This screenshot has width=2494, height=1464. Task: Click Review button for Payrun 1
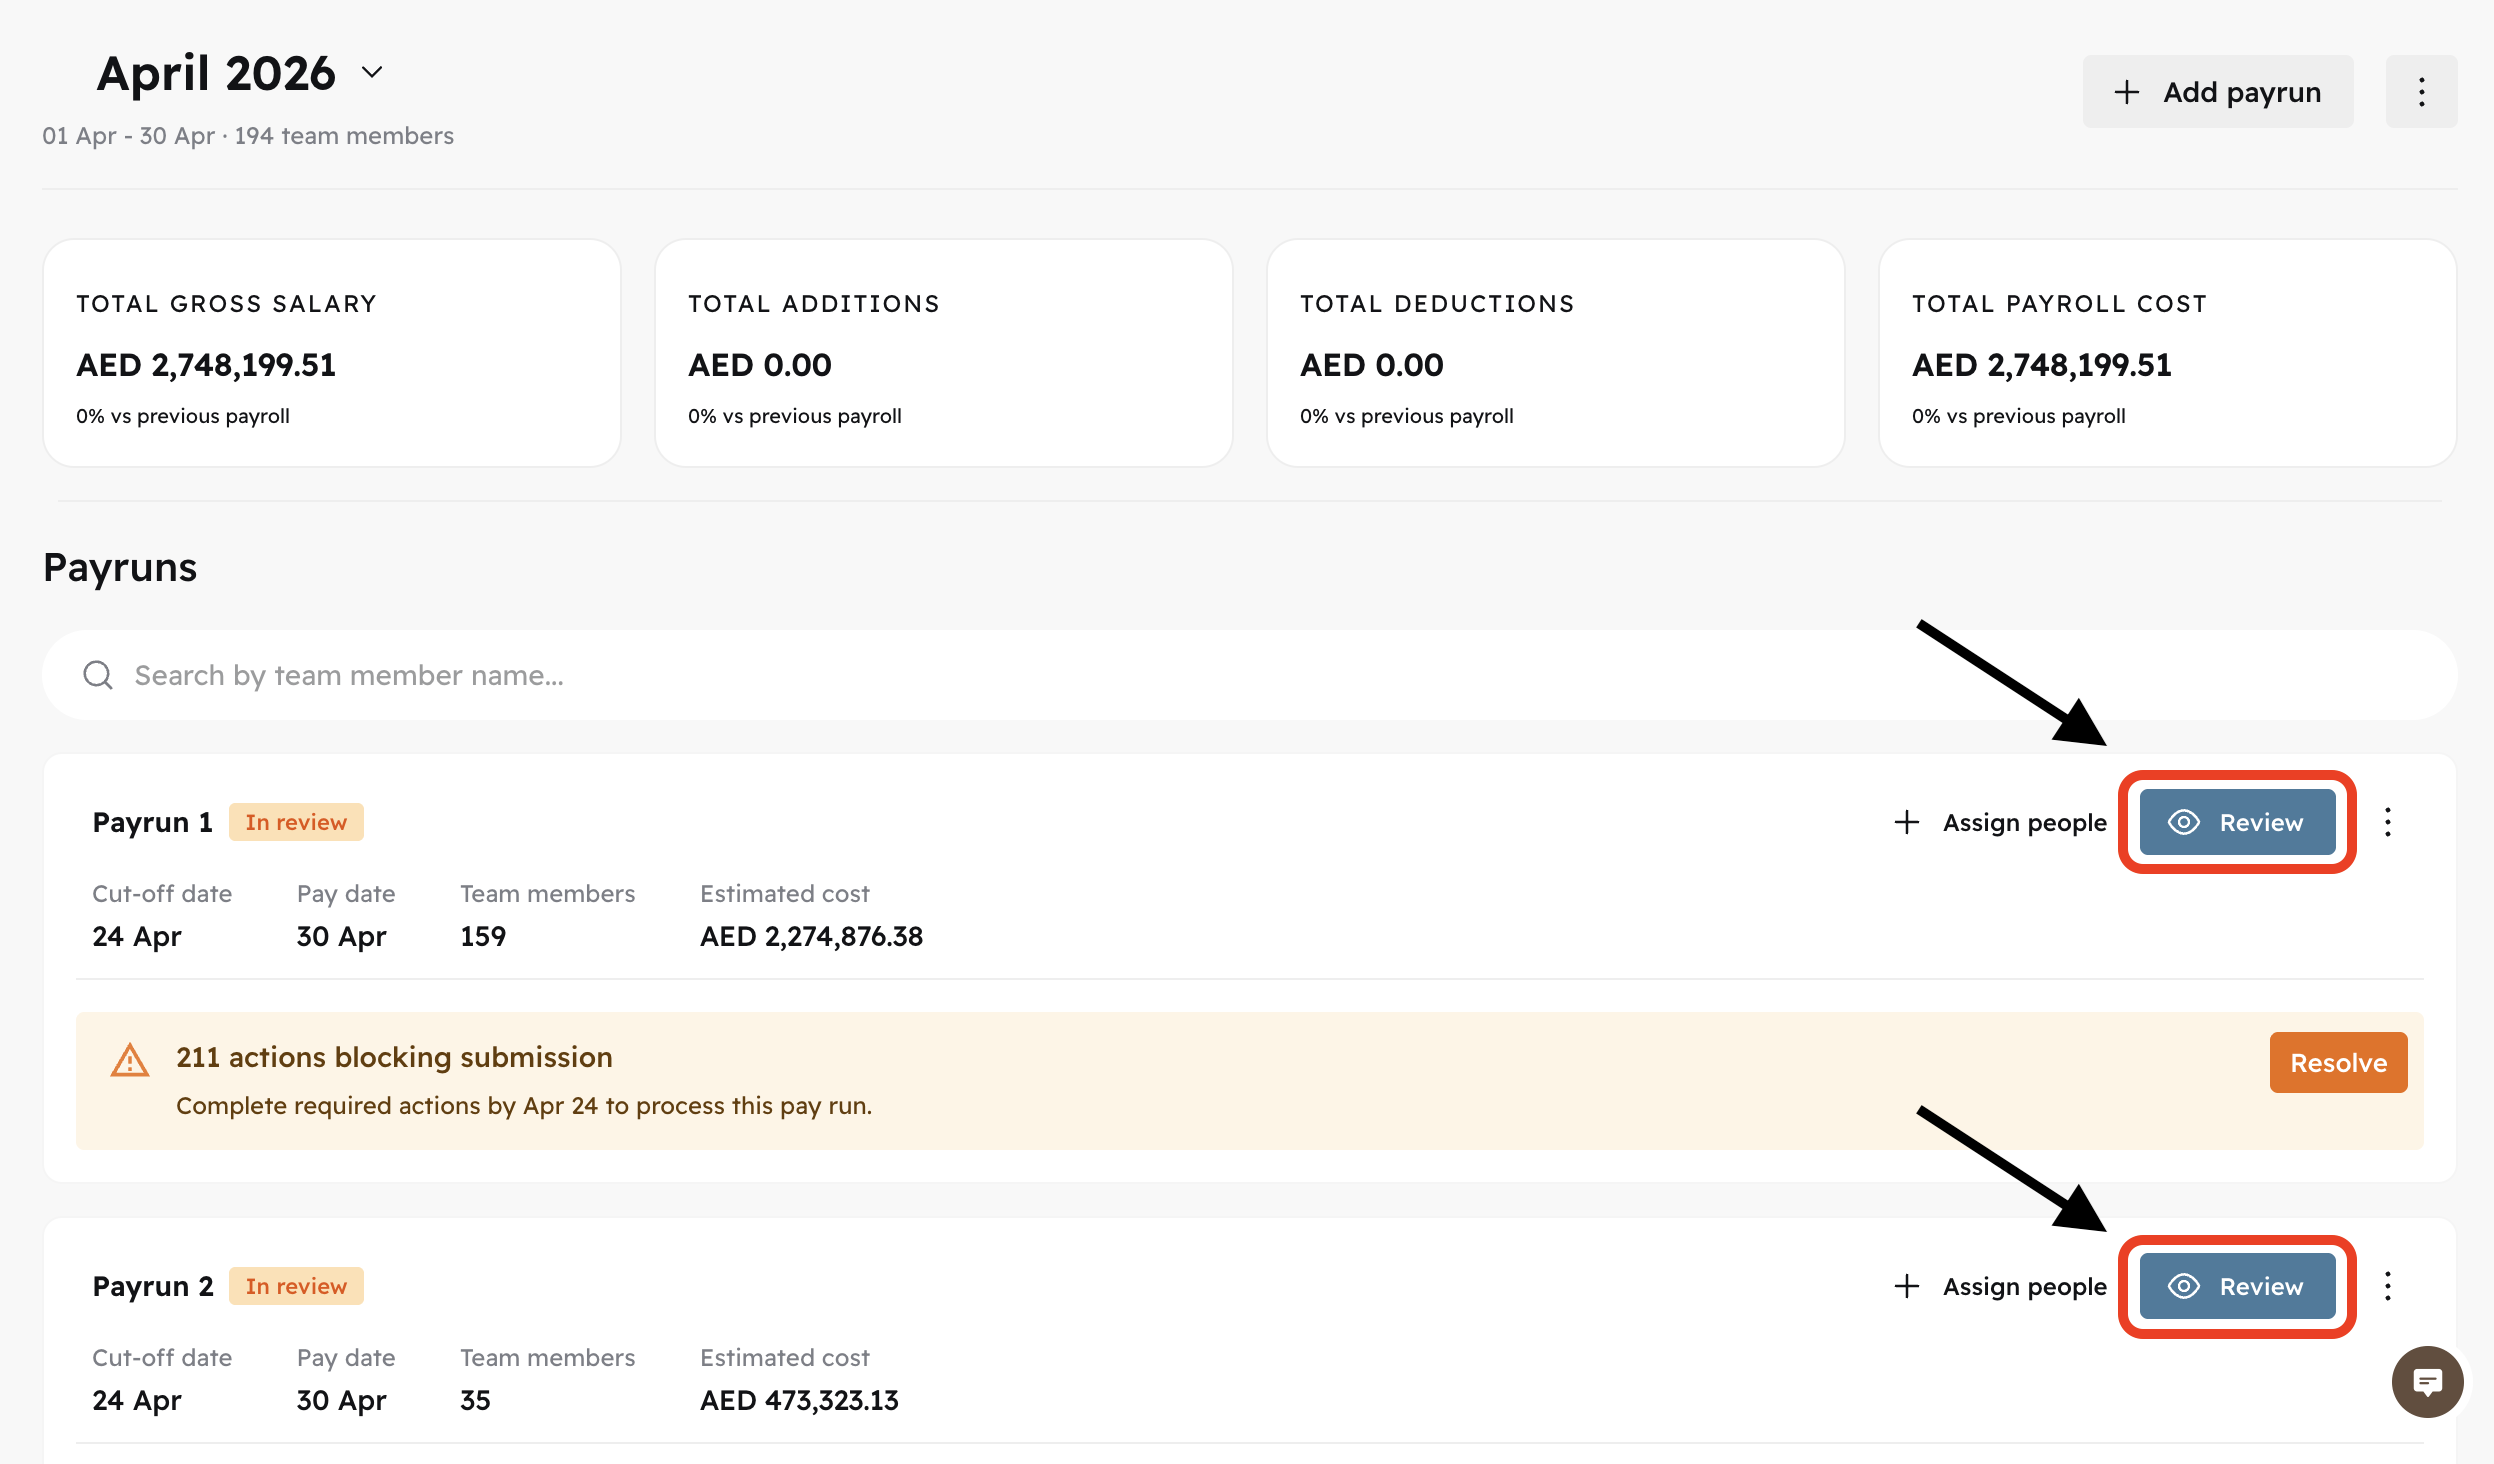(2237, 822)
